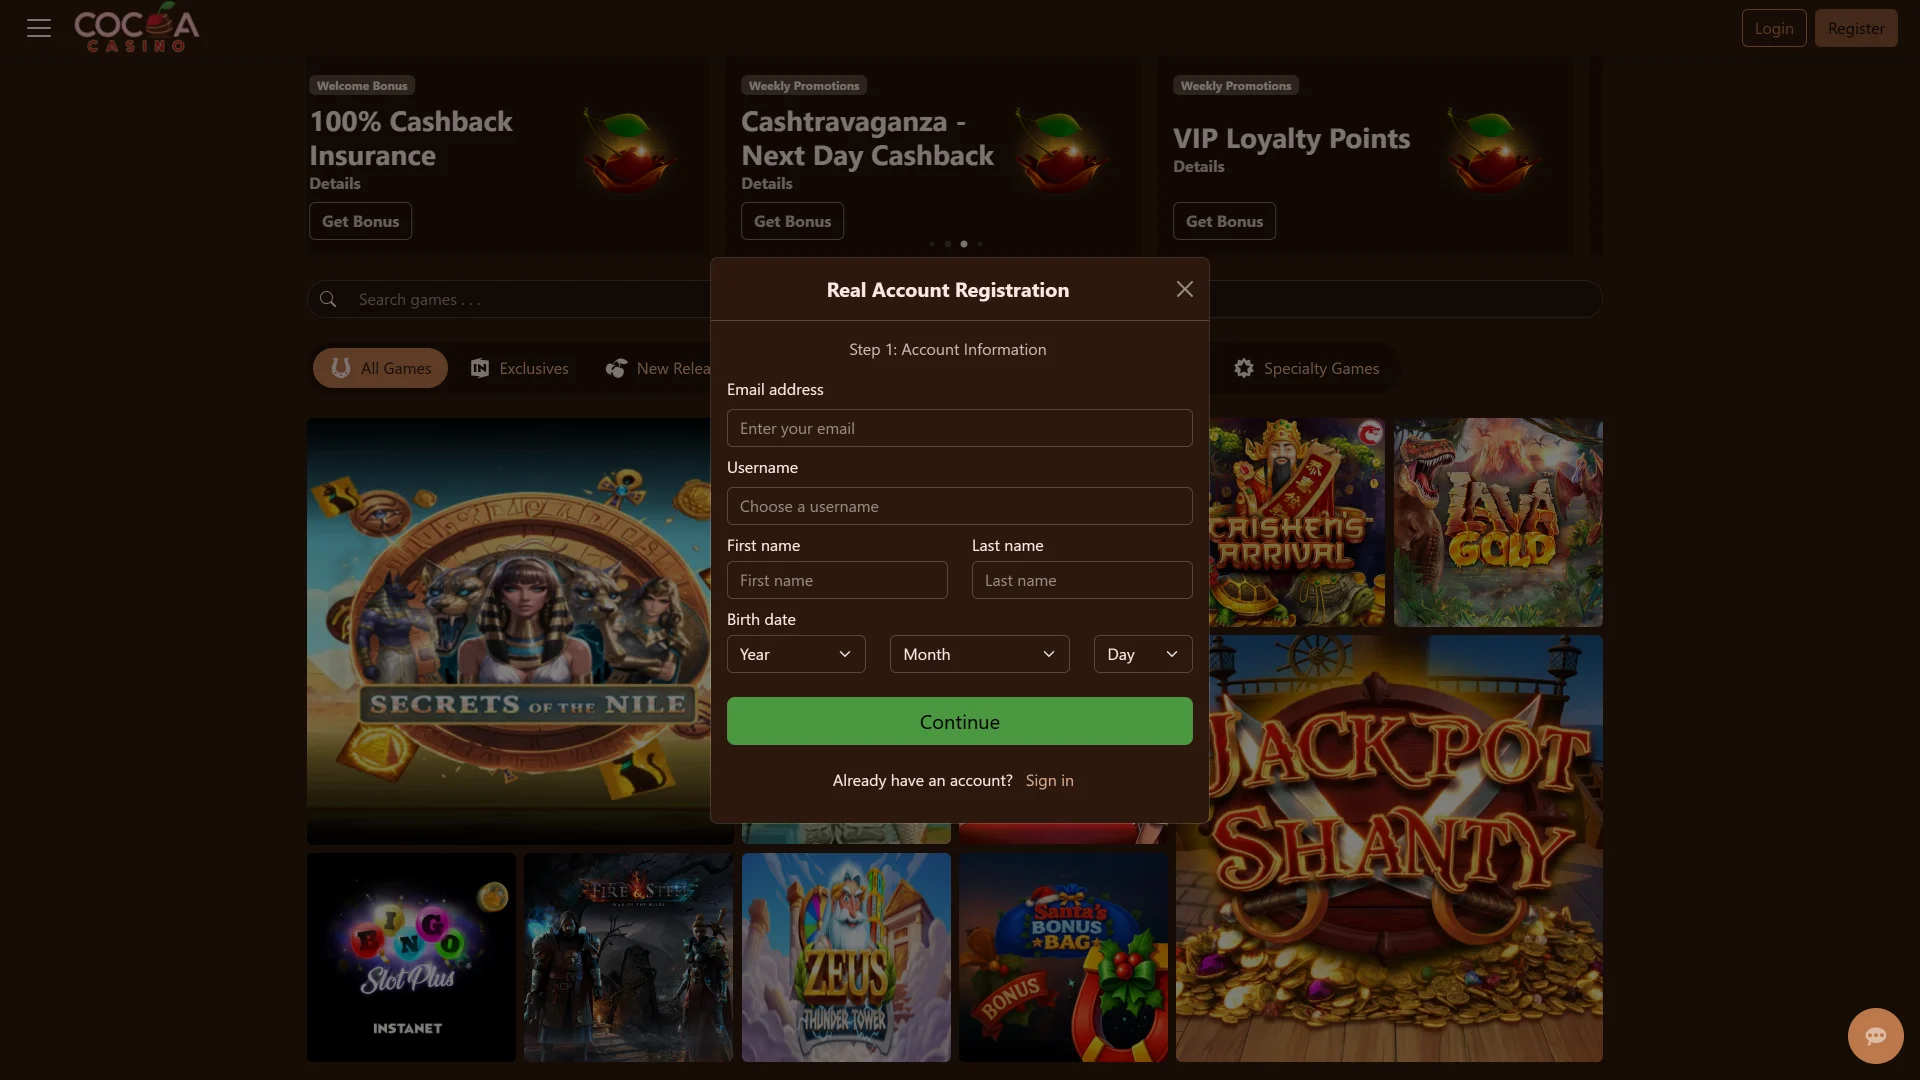
Task: Get Bonus for Cashtravaganza Next Day Cashback
Action: click(x=792, y=221)
